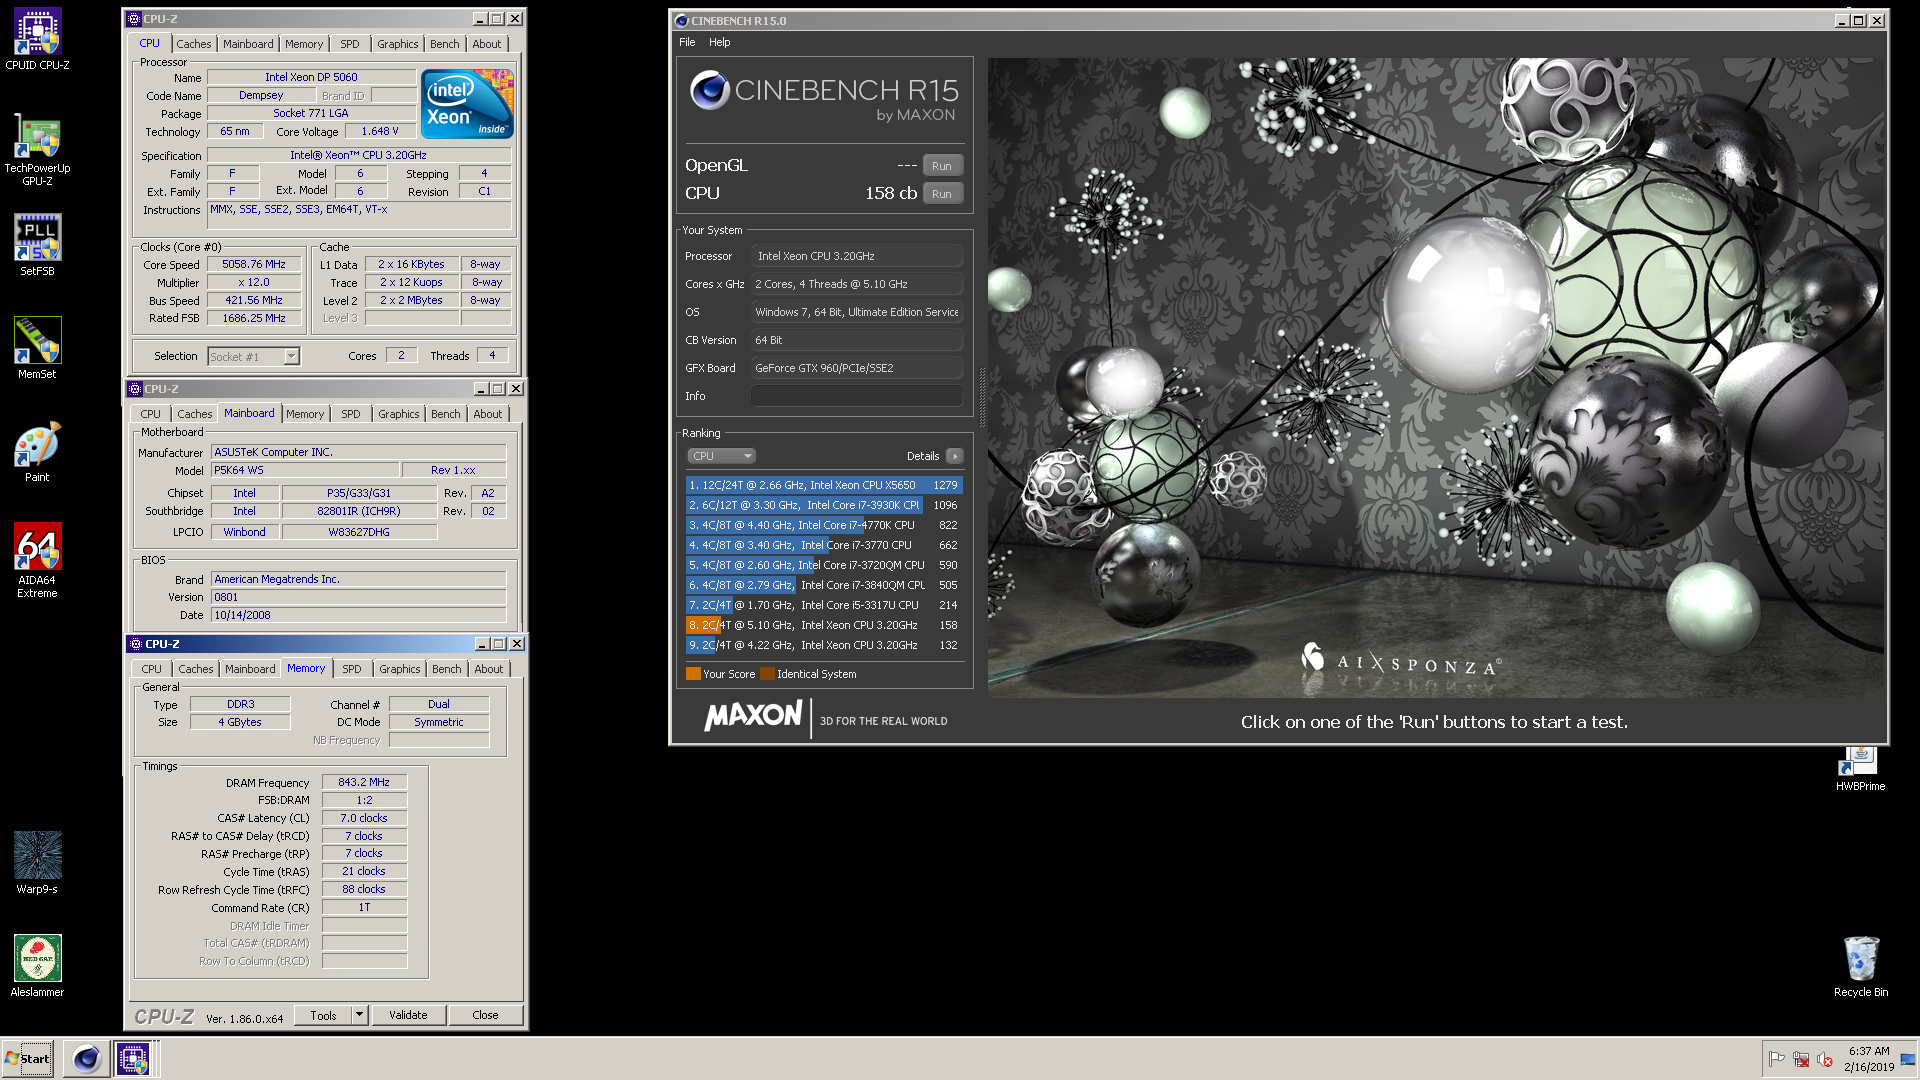
Task: Open the Tools dropdown arrow in CPU-Z
Action: tap(359, 1015)
